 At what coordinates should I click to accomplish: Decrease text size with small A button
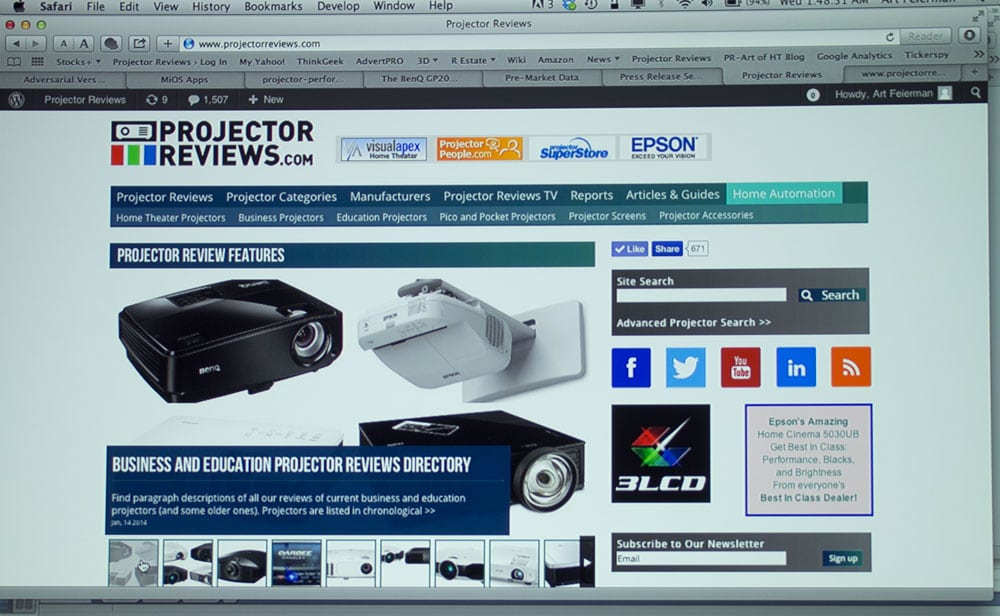[63, 43]
